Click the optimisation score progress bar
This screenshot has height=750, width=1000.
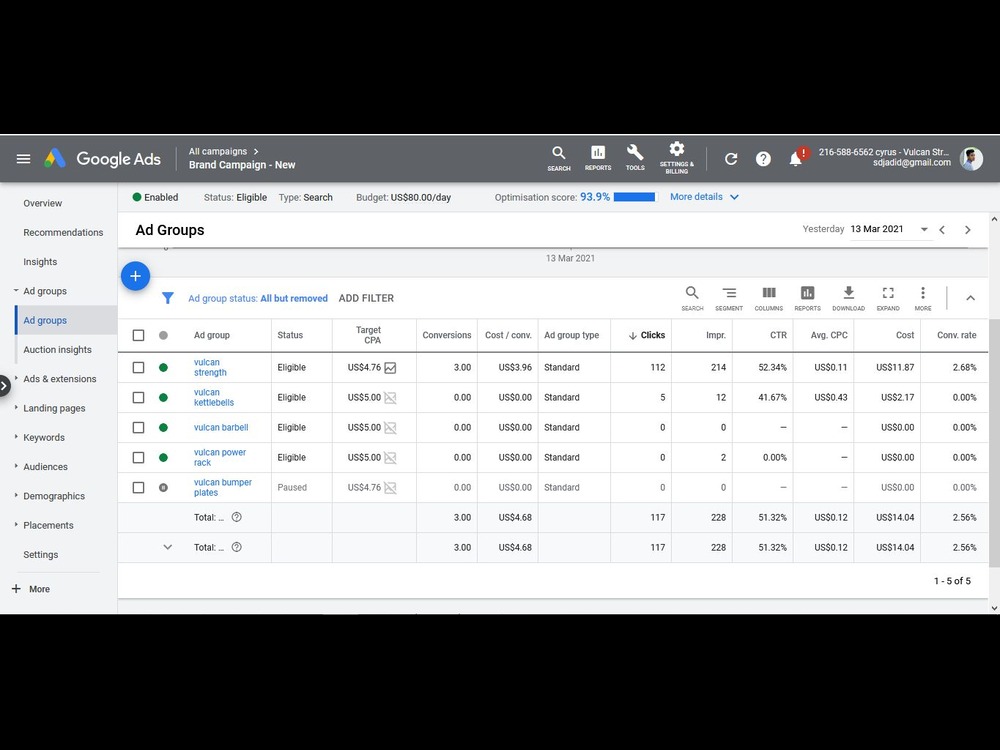[x=634, y=197]
